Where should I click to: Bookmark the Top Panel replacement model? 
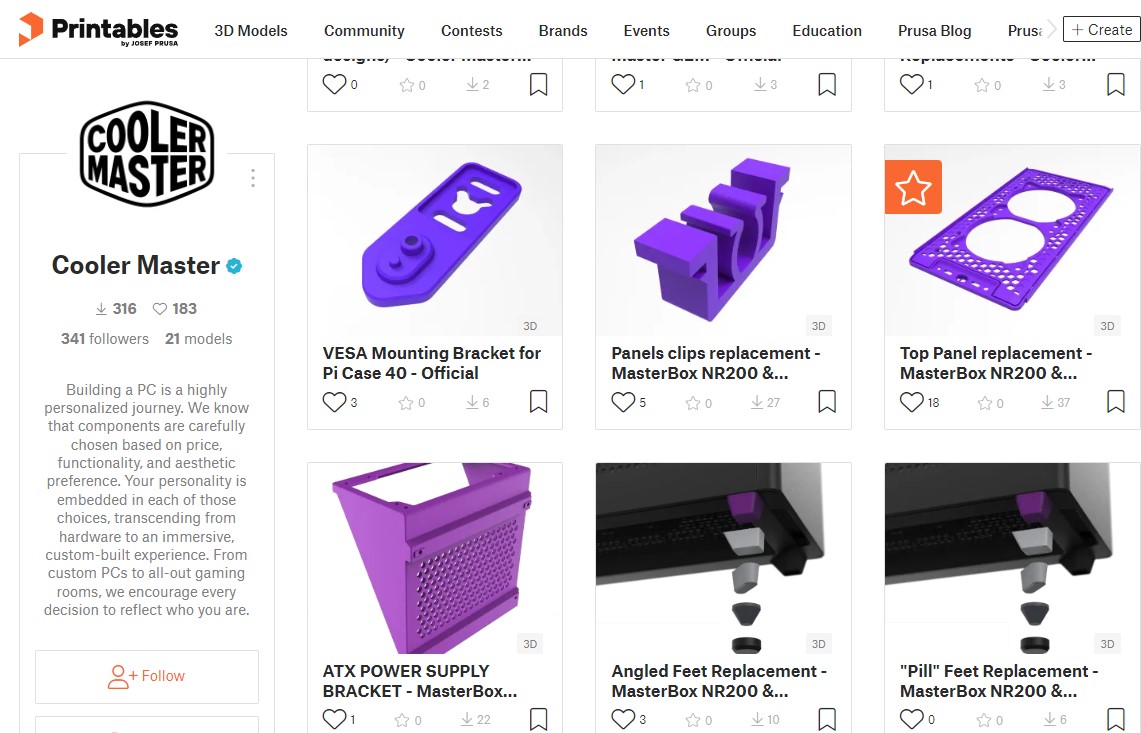(1115, 401)
